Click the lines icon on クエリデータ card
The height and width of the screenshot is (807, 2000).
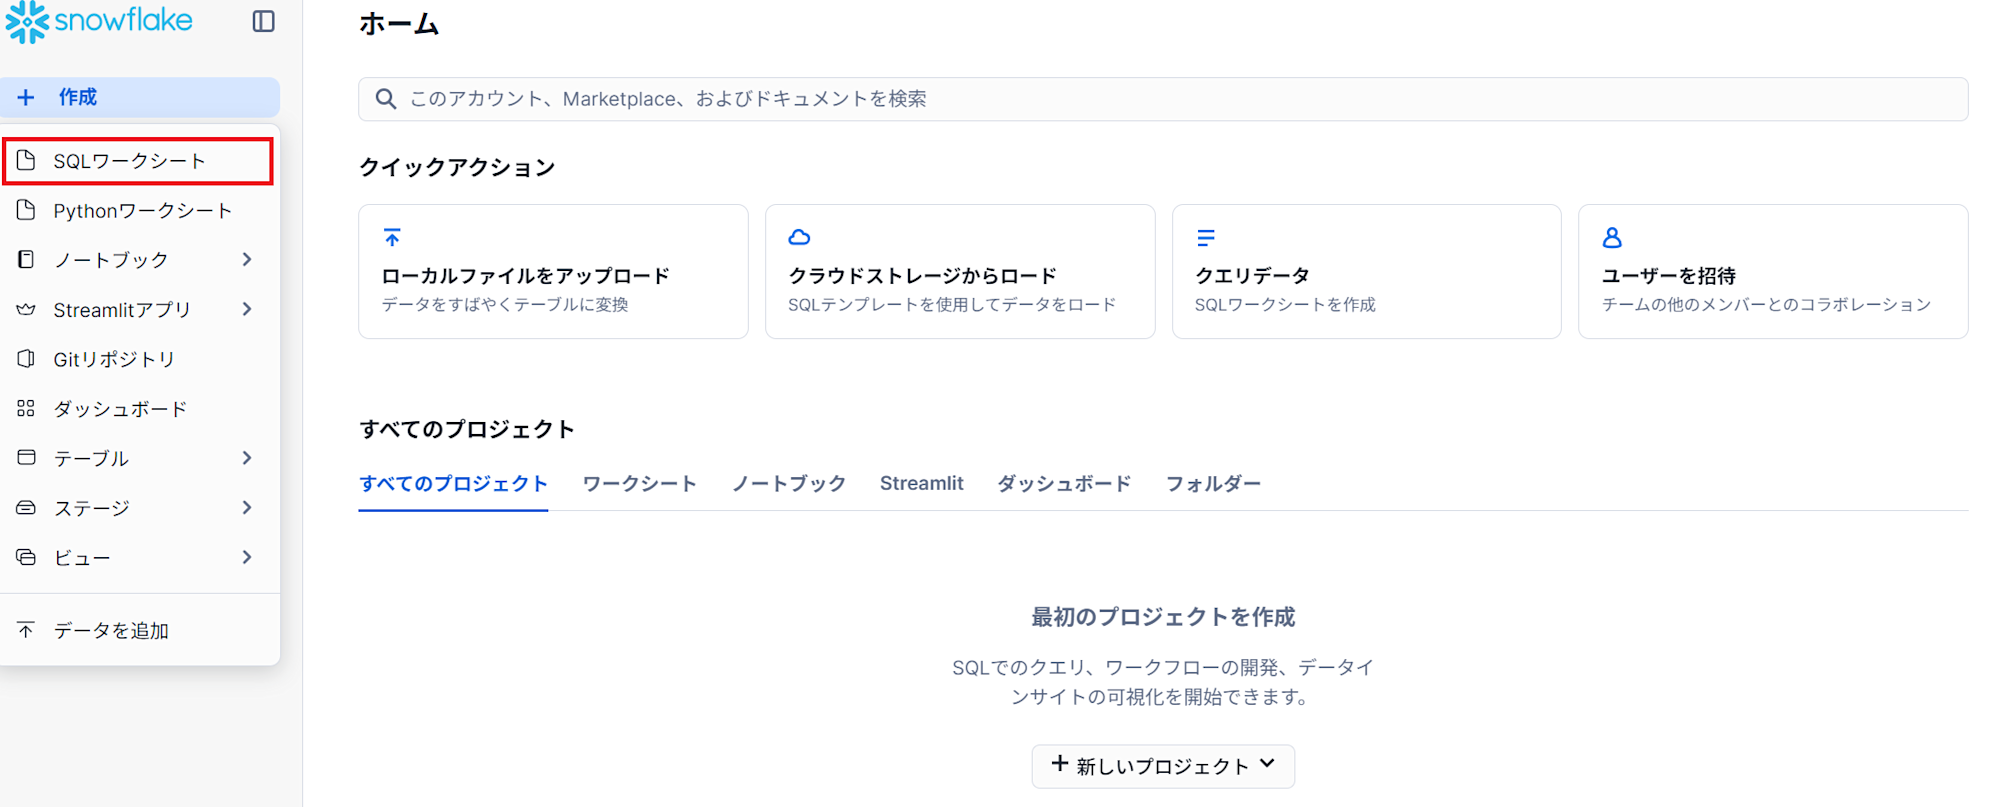(1206, 238)
